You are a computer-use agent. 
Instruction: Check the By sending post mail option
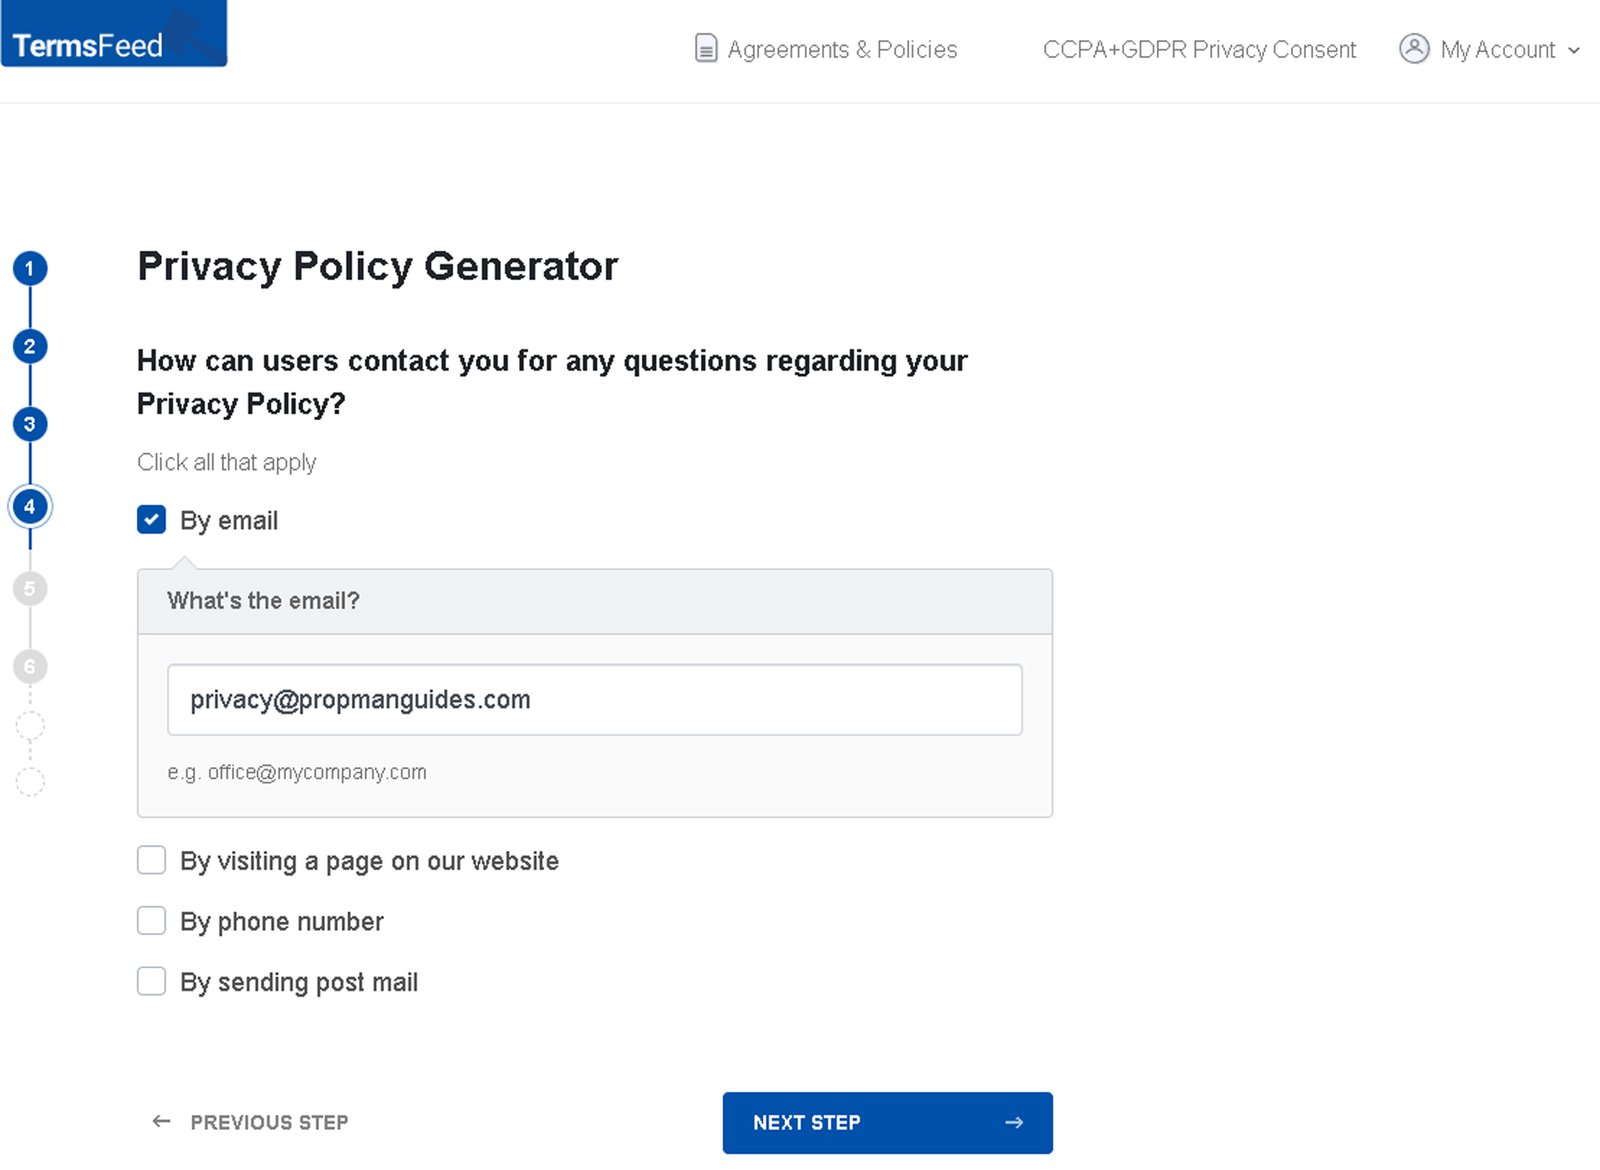tap(152, 982)
